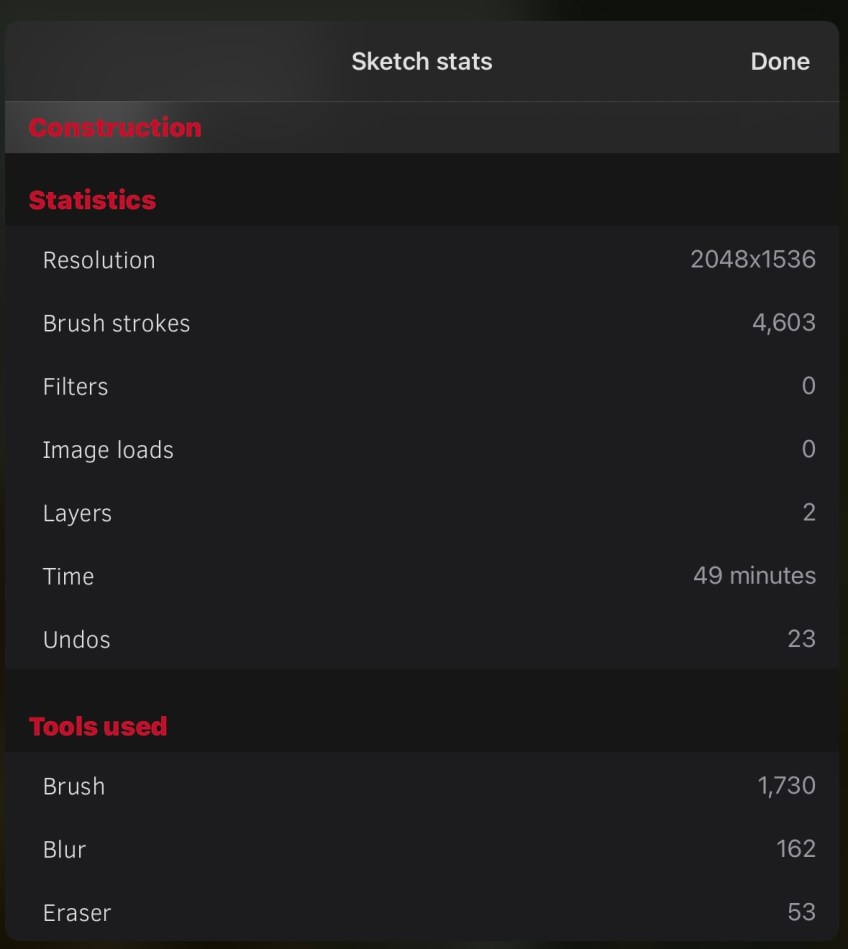This screenshot has height=949, width=848.
Task: Tap the Eraser tool row label
Action: (77, 912)
